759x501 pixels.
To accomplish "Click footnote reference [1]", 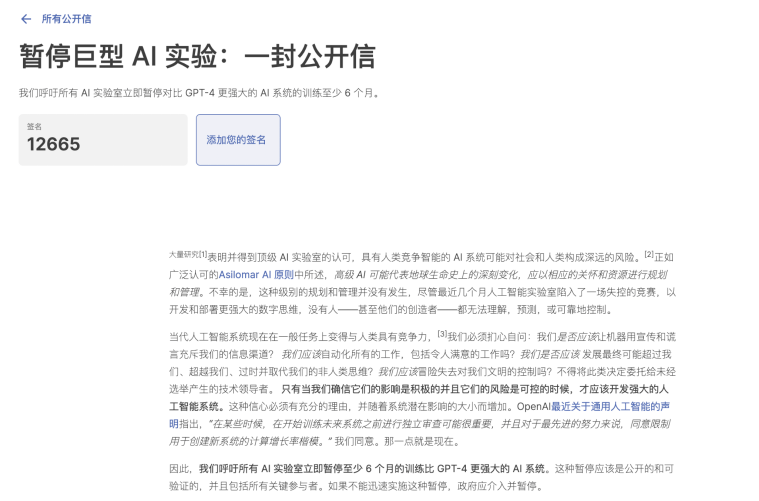I will (203, 254).
